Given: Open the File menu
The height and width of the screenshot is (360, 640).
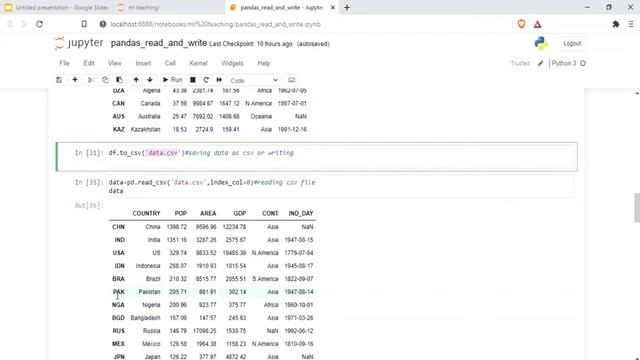Looking at the screenshot, I should tap(64, 63).
